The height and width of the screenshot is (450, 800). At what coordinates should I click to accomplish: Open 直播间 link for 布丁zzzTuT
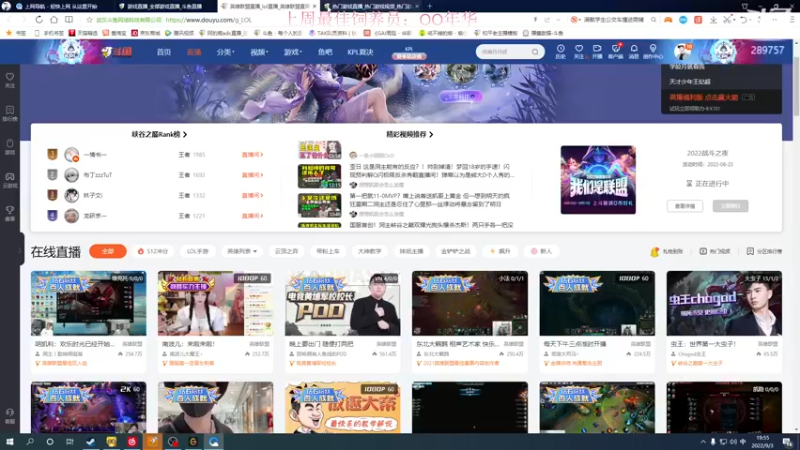tap(252, 175)
